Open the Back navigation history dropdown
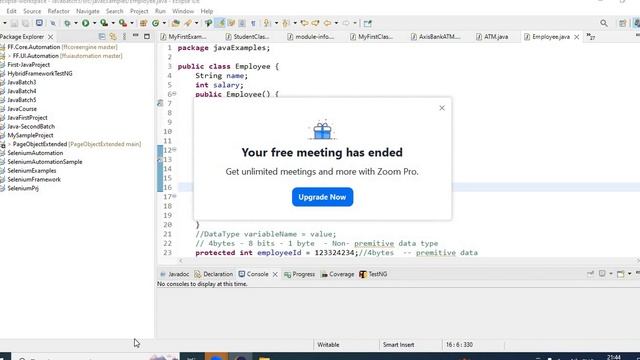This screenshot has width=640, height=360. pos(336,23)
